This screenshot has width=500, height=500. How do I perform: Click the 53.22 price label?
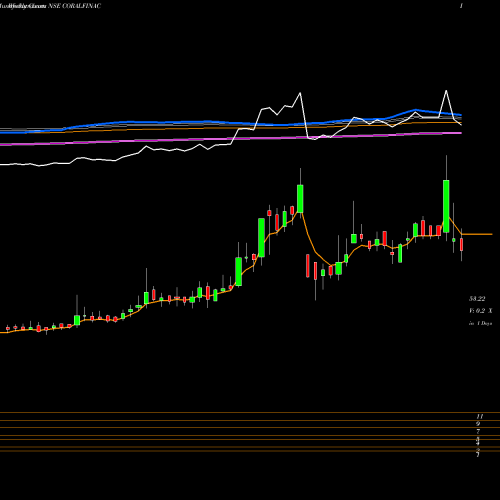[477, 299]
